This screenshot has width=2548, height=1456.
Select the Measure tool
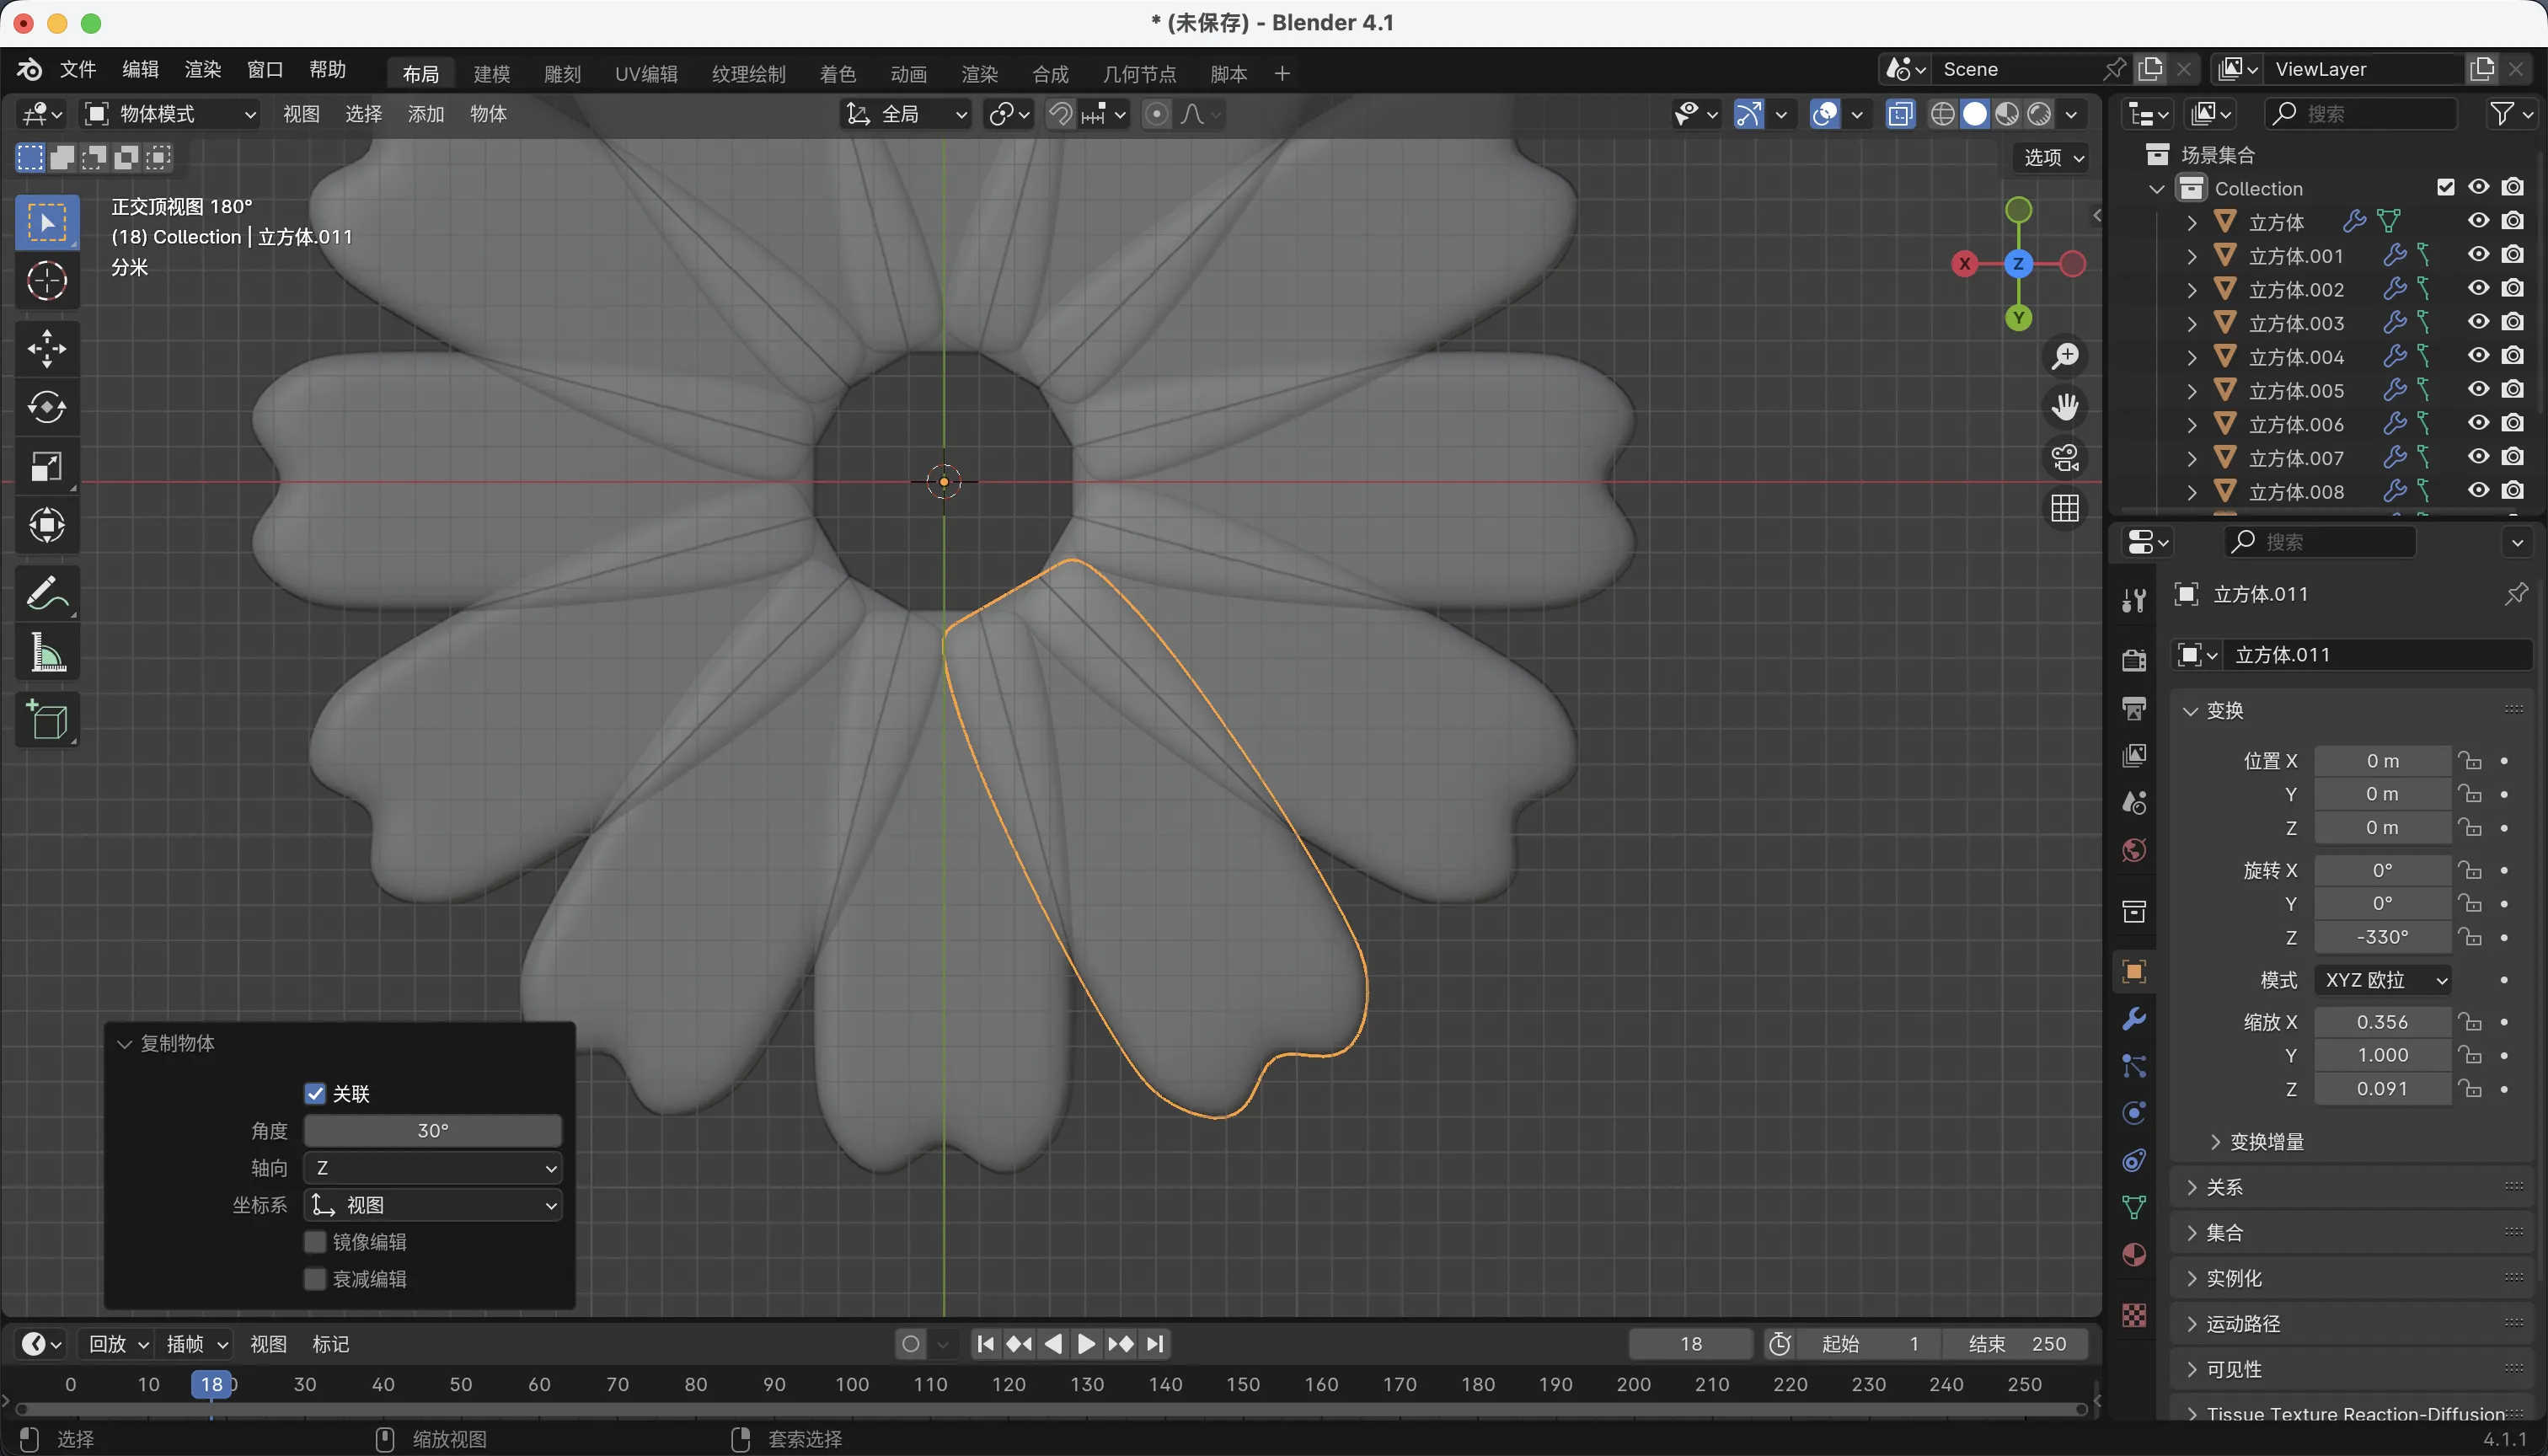coord(46,653)
